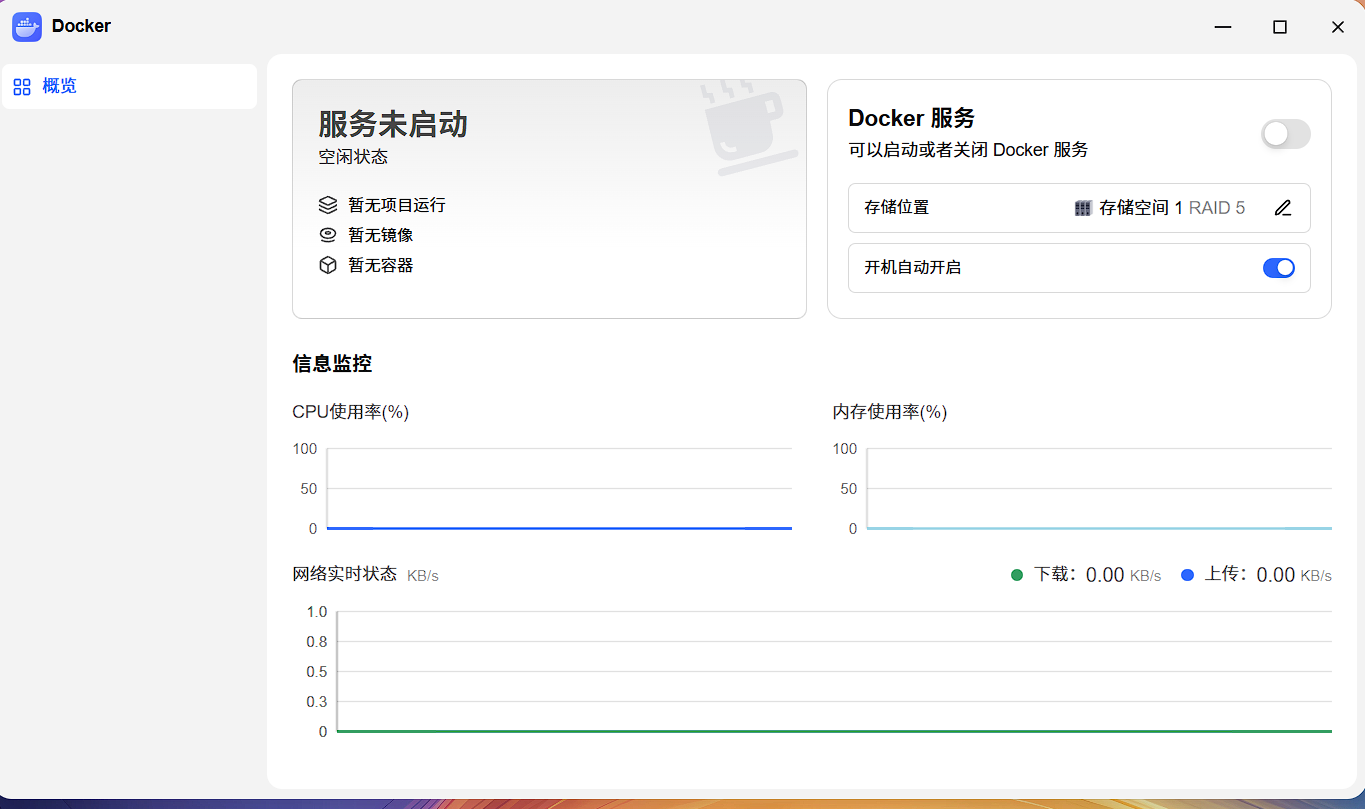Click the blue 上传 legend dot
Viewport: 1365px width, 809px height.
pos(1188,575)
